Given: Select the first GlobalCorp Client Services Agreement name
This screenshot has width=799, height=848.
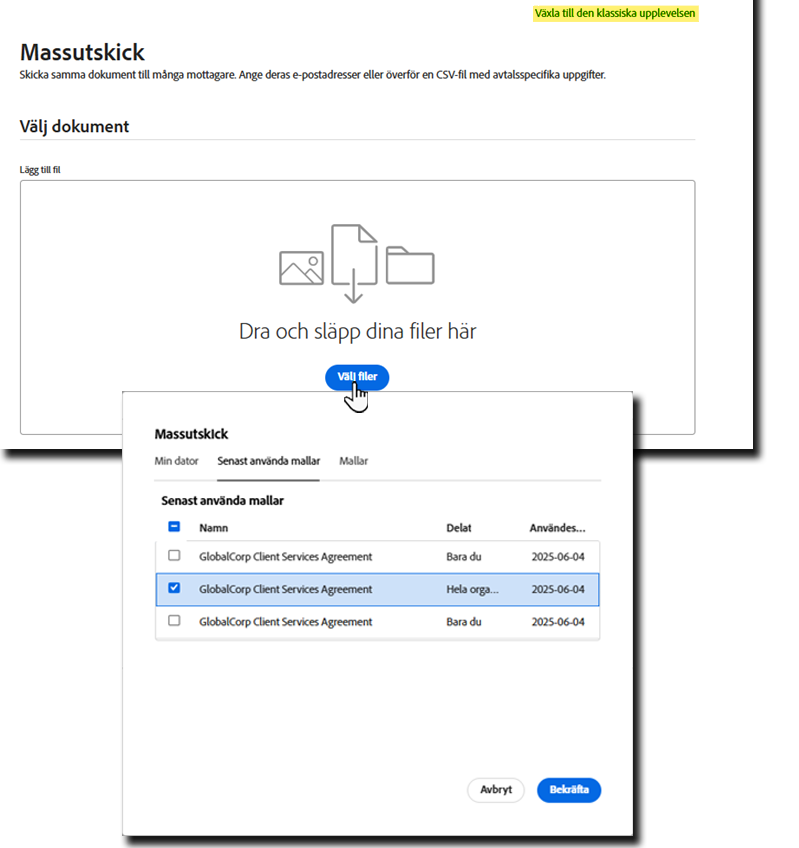Looking at the screenshot, I should pos(285,556).
